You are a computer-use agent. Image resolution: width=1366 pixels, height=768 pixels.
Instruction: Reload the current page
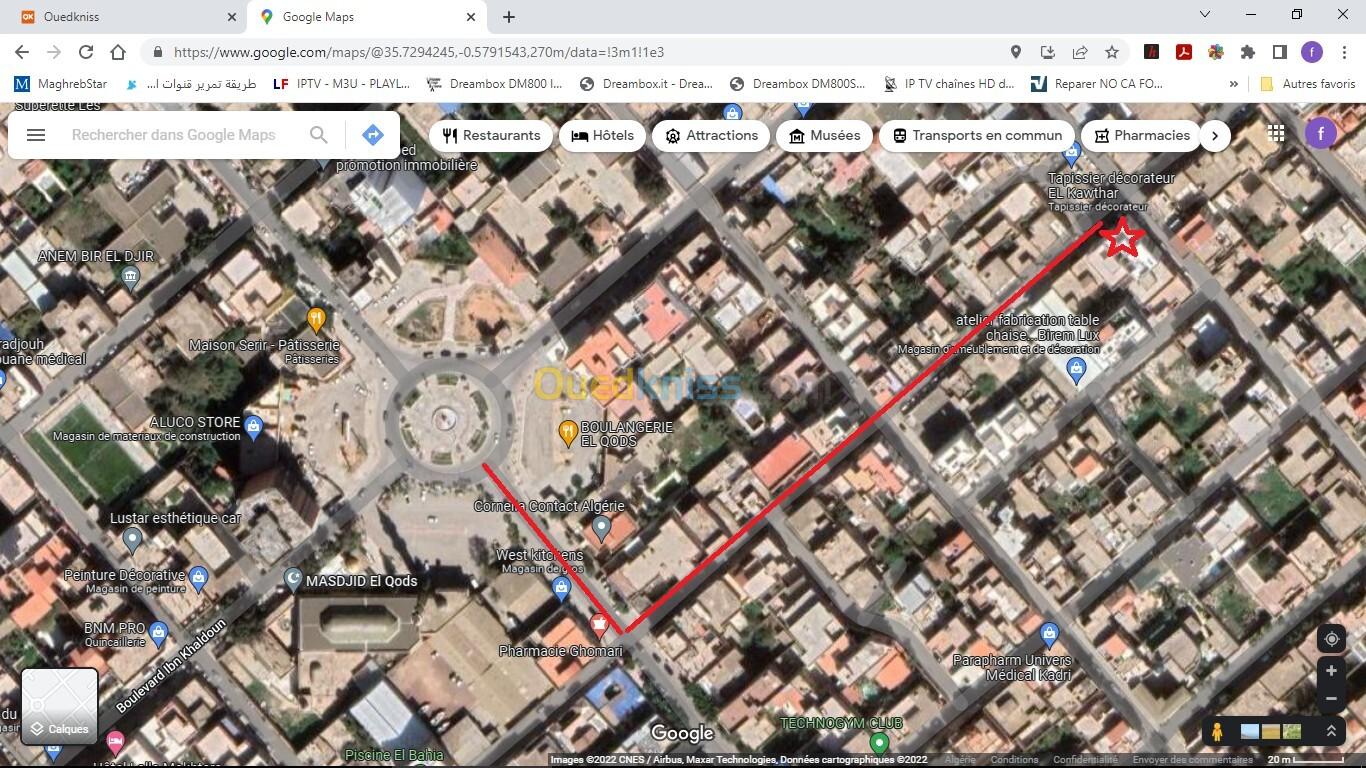pos(86,52)
